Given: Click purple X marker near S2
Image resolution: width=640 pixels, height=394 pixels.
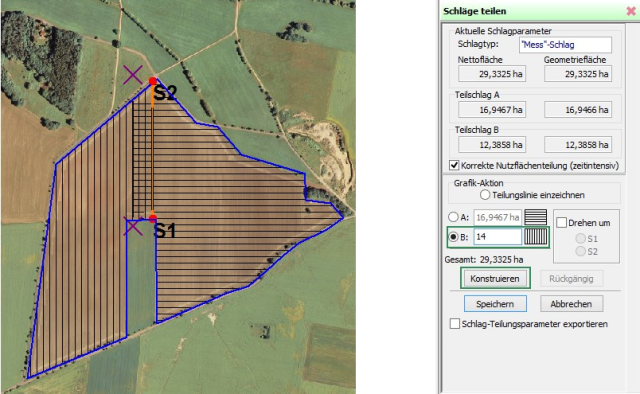Looking at the screenshot, I should click(133, 75).
